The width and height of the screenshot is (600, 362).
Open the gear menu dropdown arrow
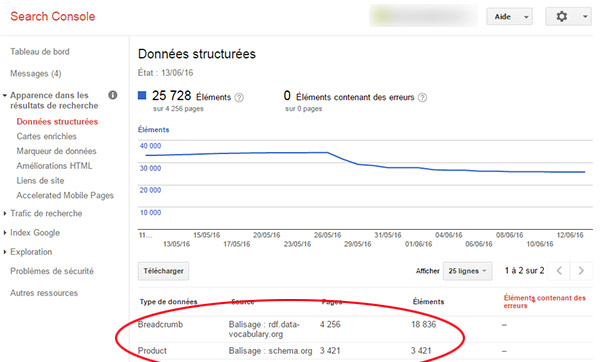[x=585, y=17]
